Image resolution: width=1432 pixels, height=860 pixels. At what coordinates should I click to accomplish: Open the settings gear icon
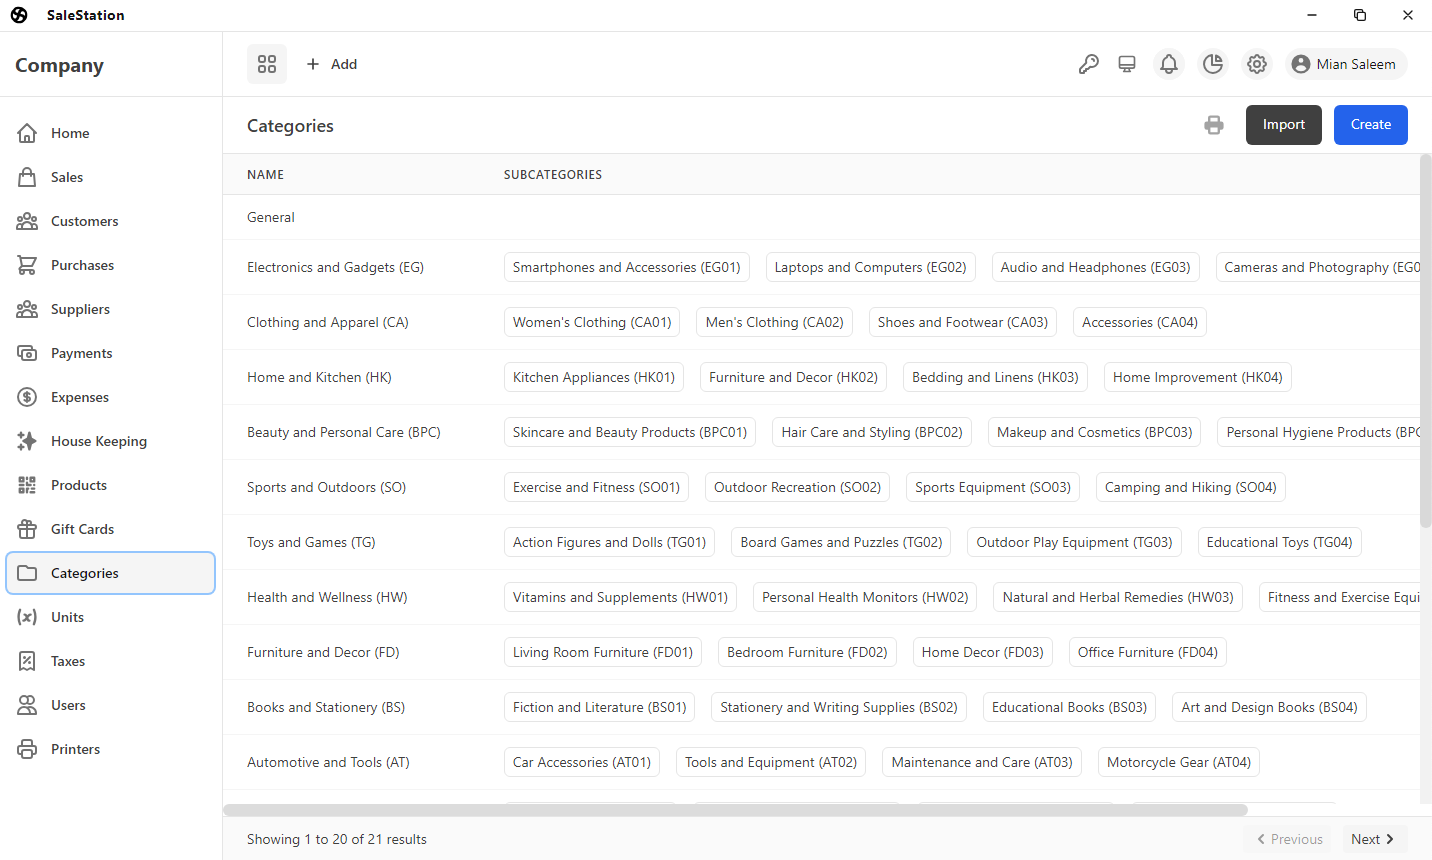pyautogui.click(x=1257, y=64)
